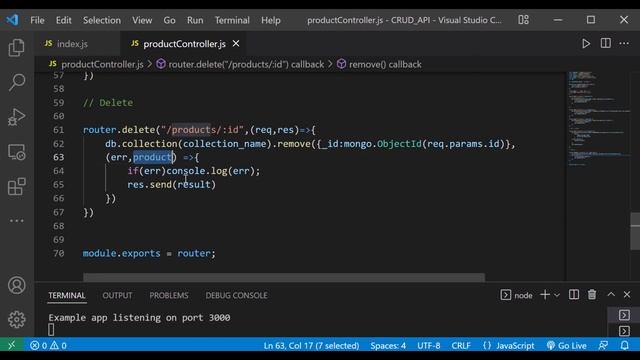Kill the terminal with trash icon

pyautogui.click(x=592, y=294)
